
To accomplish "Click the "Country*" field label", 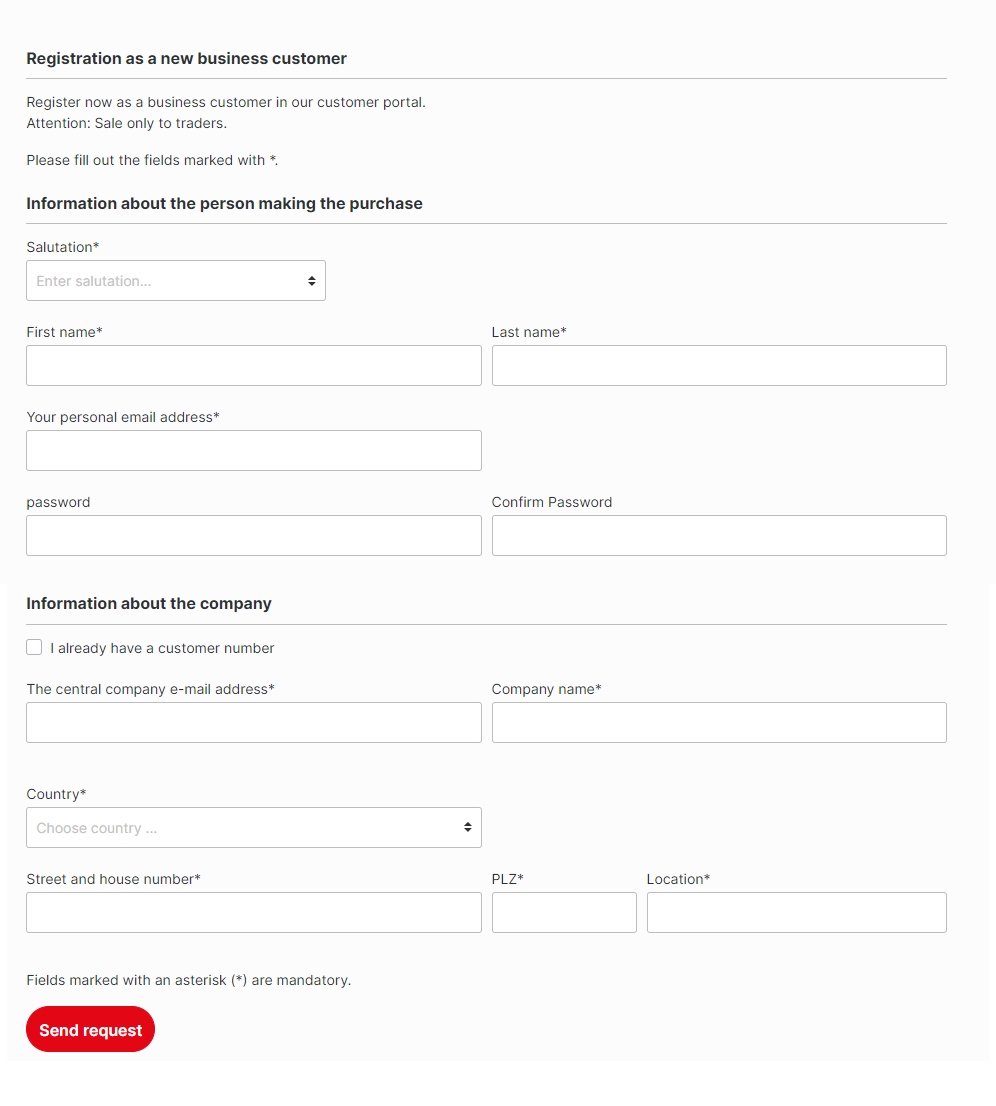I will tap(56, 794).
